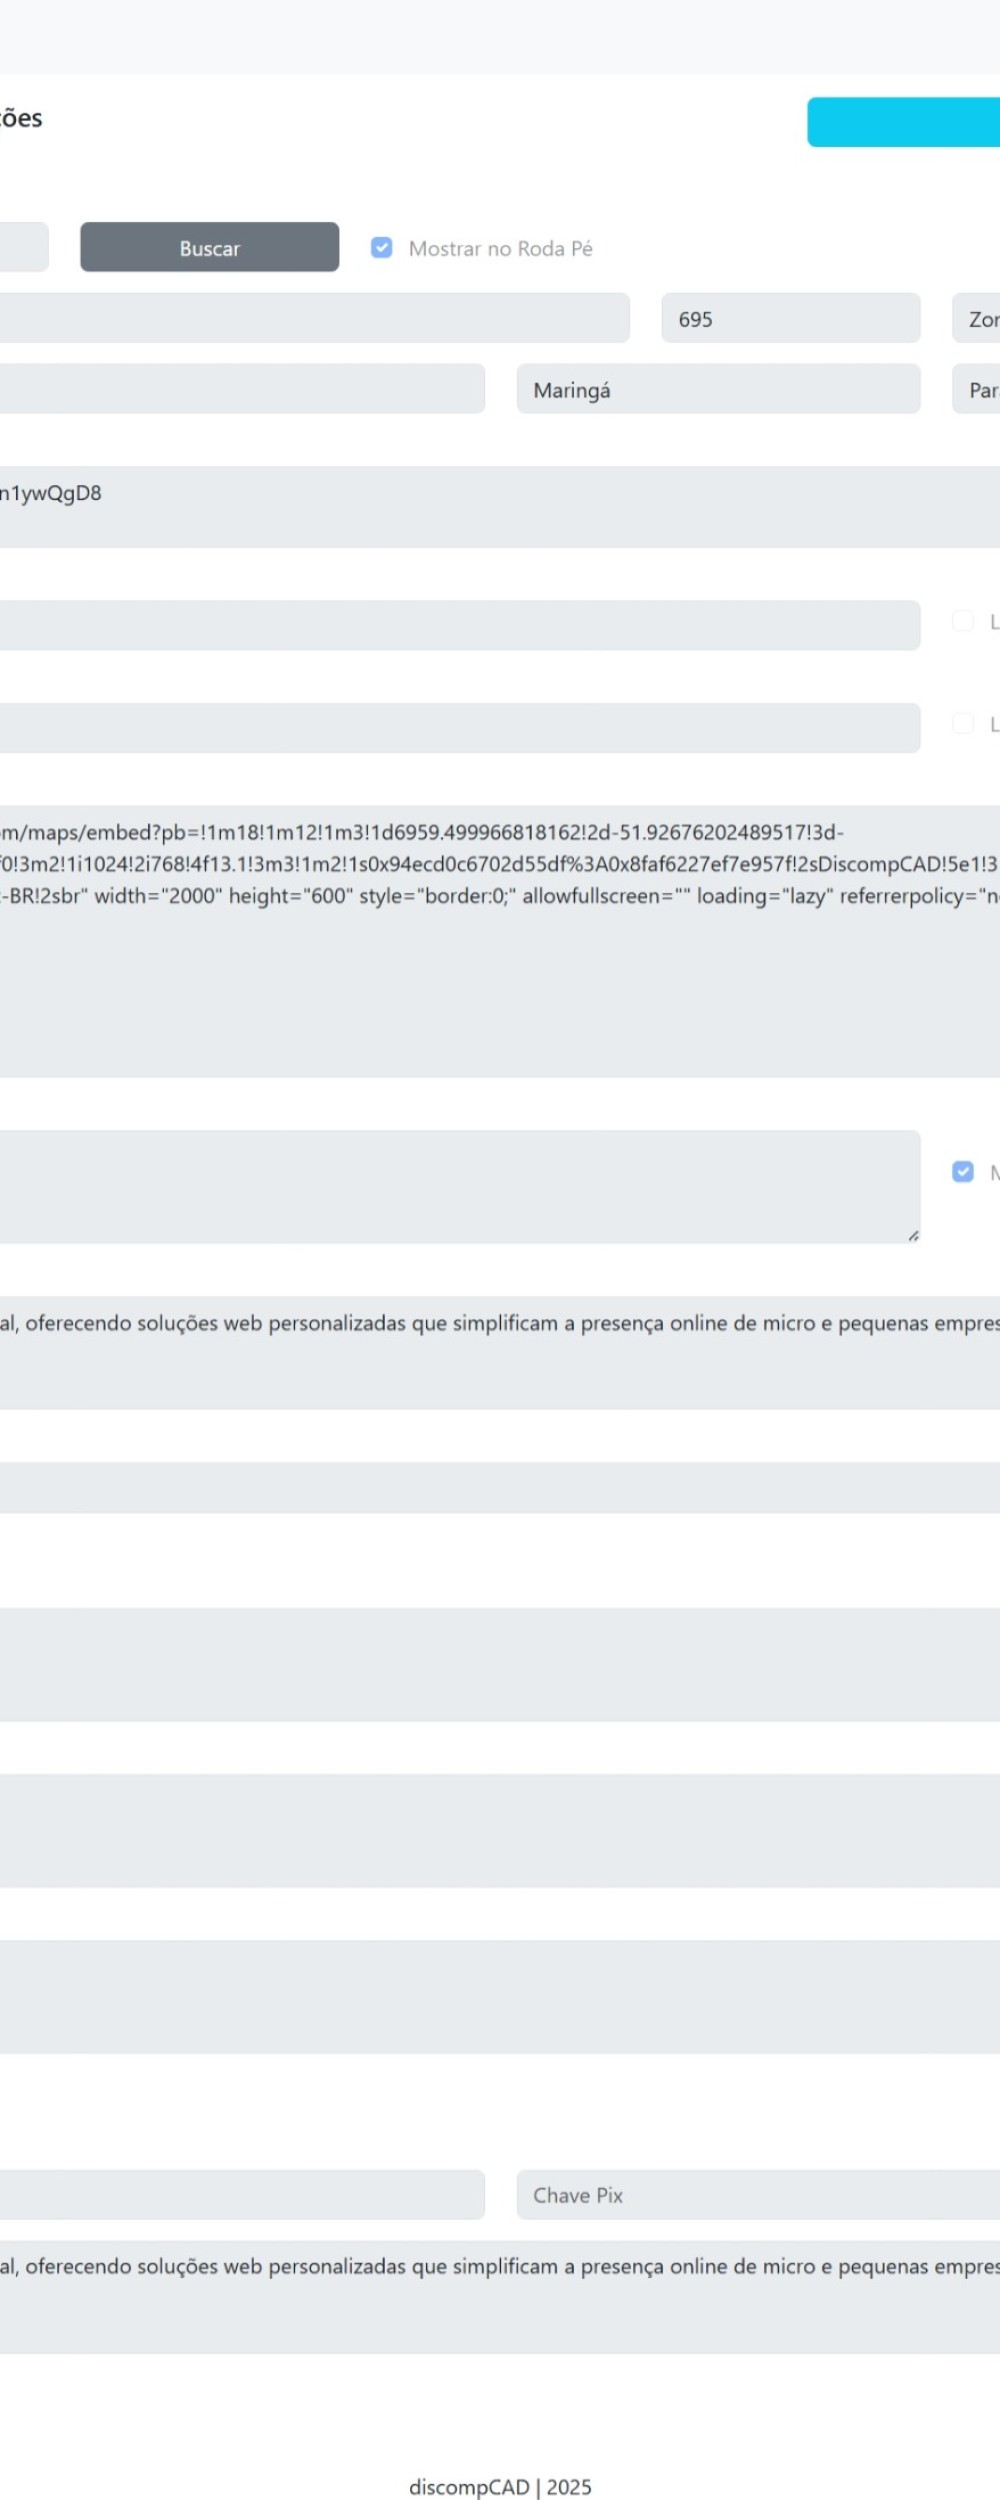
Task: Focus the Chave Pix input field
Action: coord(757,2195)
